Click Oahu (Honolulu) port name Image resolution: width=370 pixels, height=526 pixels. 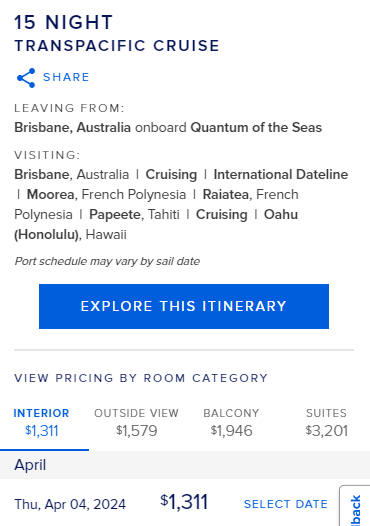(x=156, y=224)
